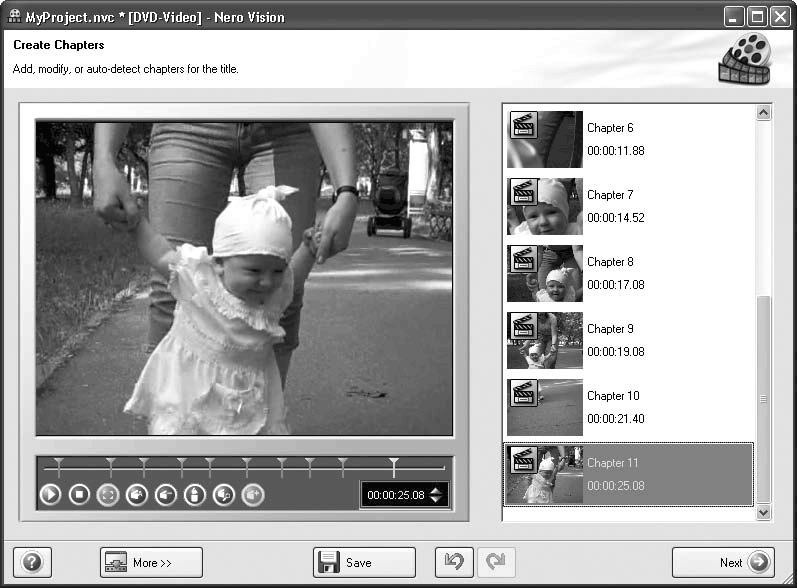Click the chapter list scroll up arrow
The height and width of the screenshot is (588, 797).
764,113
